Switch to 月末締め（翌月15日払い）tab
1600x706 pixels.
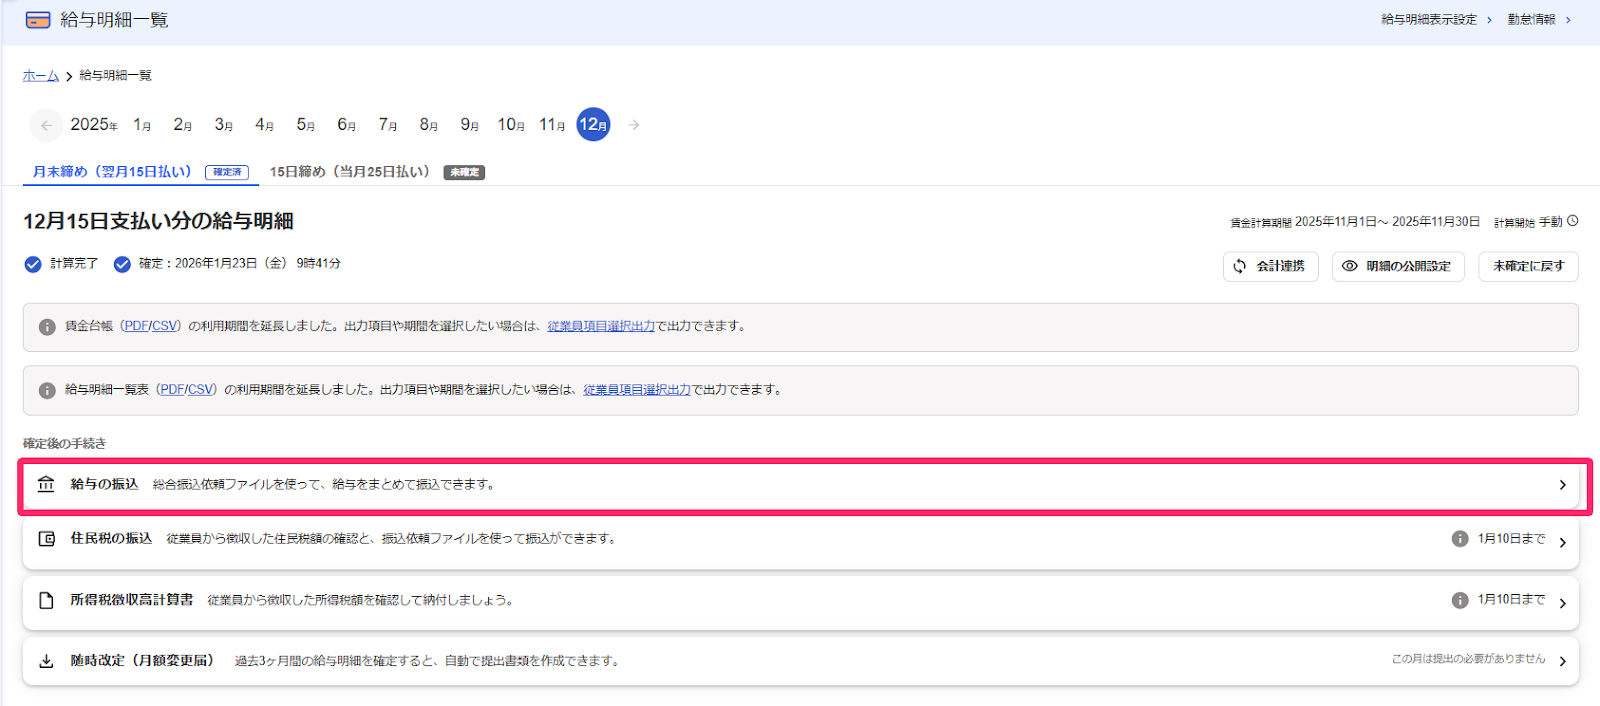(141, 172)
